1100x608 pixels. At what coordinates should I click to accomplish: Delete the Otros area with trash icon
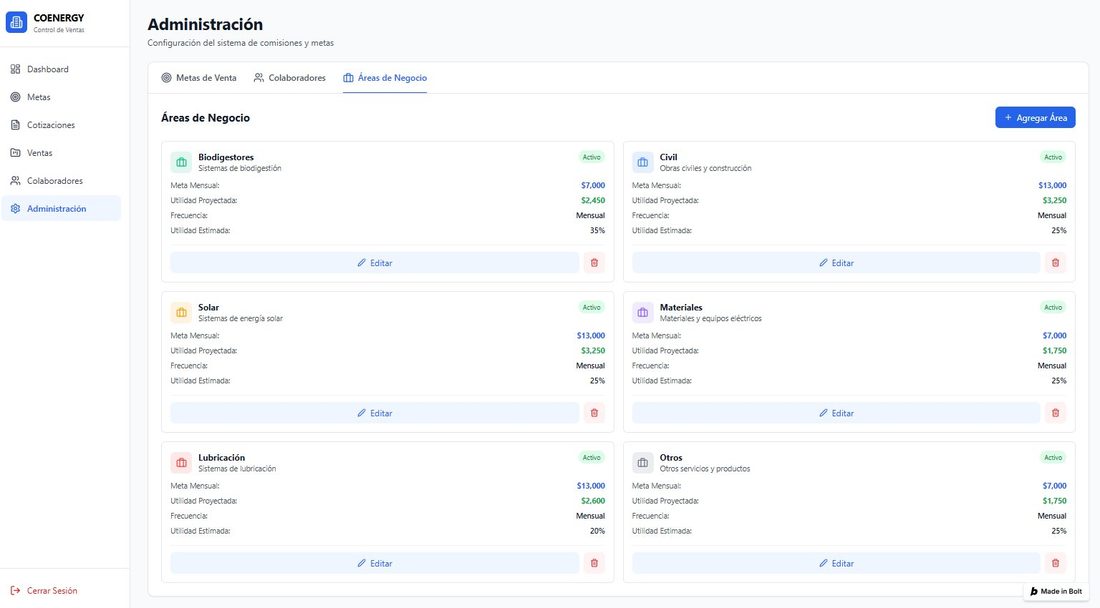point(1055,563)
